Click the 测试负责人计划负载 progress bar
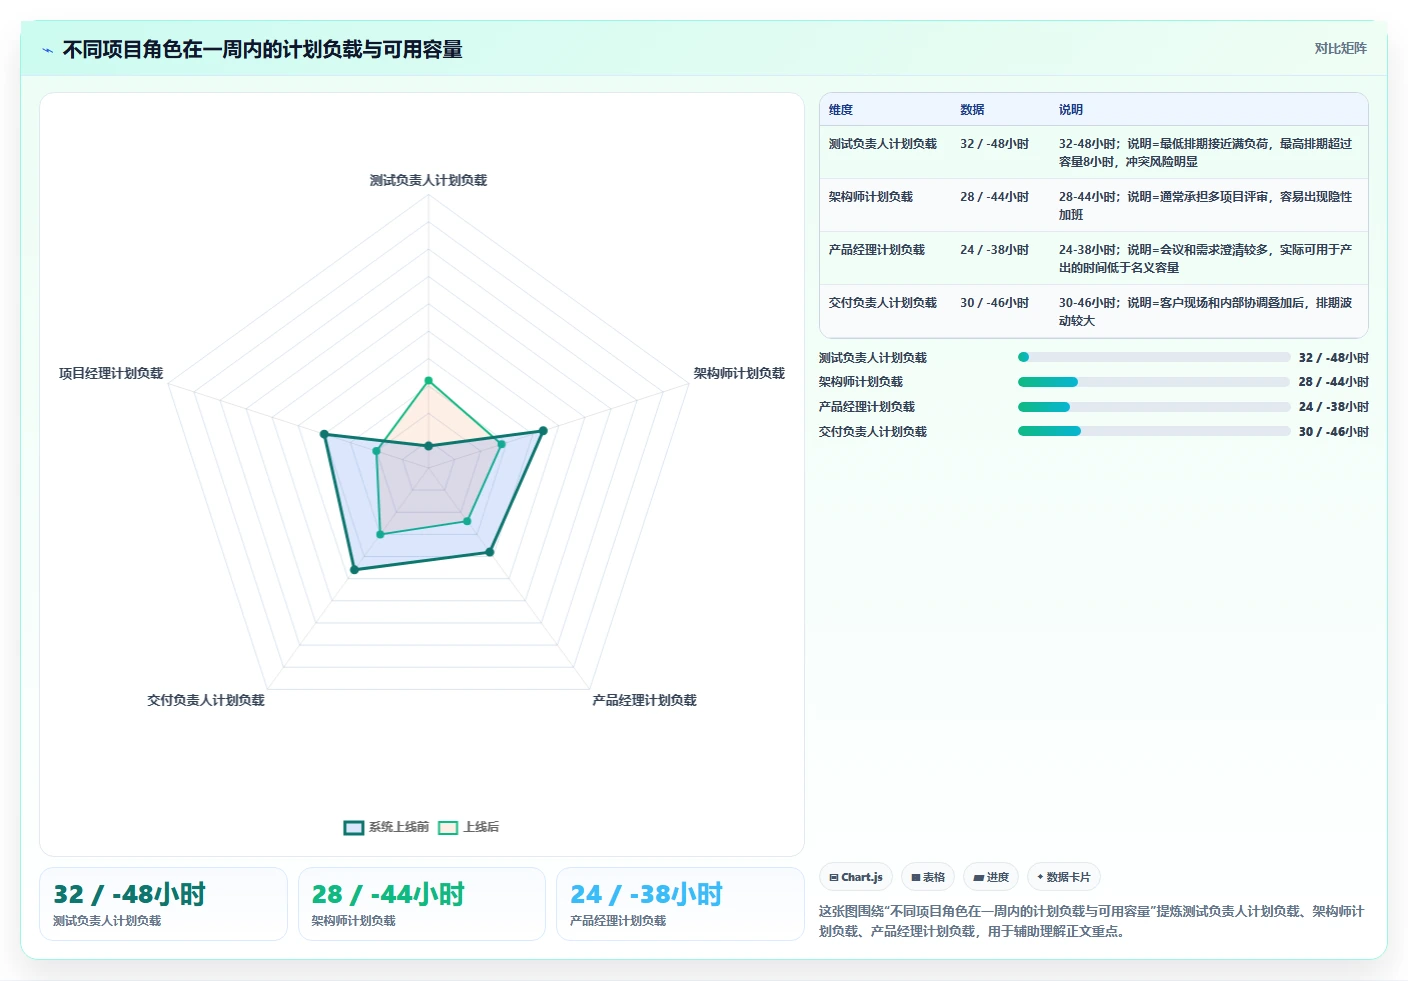 (x=1153, y=357)
